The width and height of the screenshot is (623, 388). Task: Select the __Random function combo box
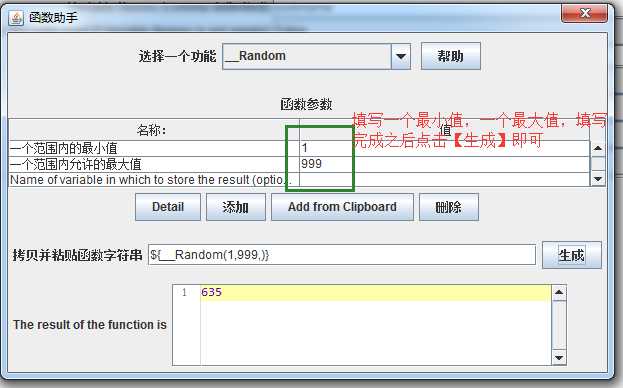pos(316,56)
